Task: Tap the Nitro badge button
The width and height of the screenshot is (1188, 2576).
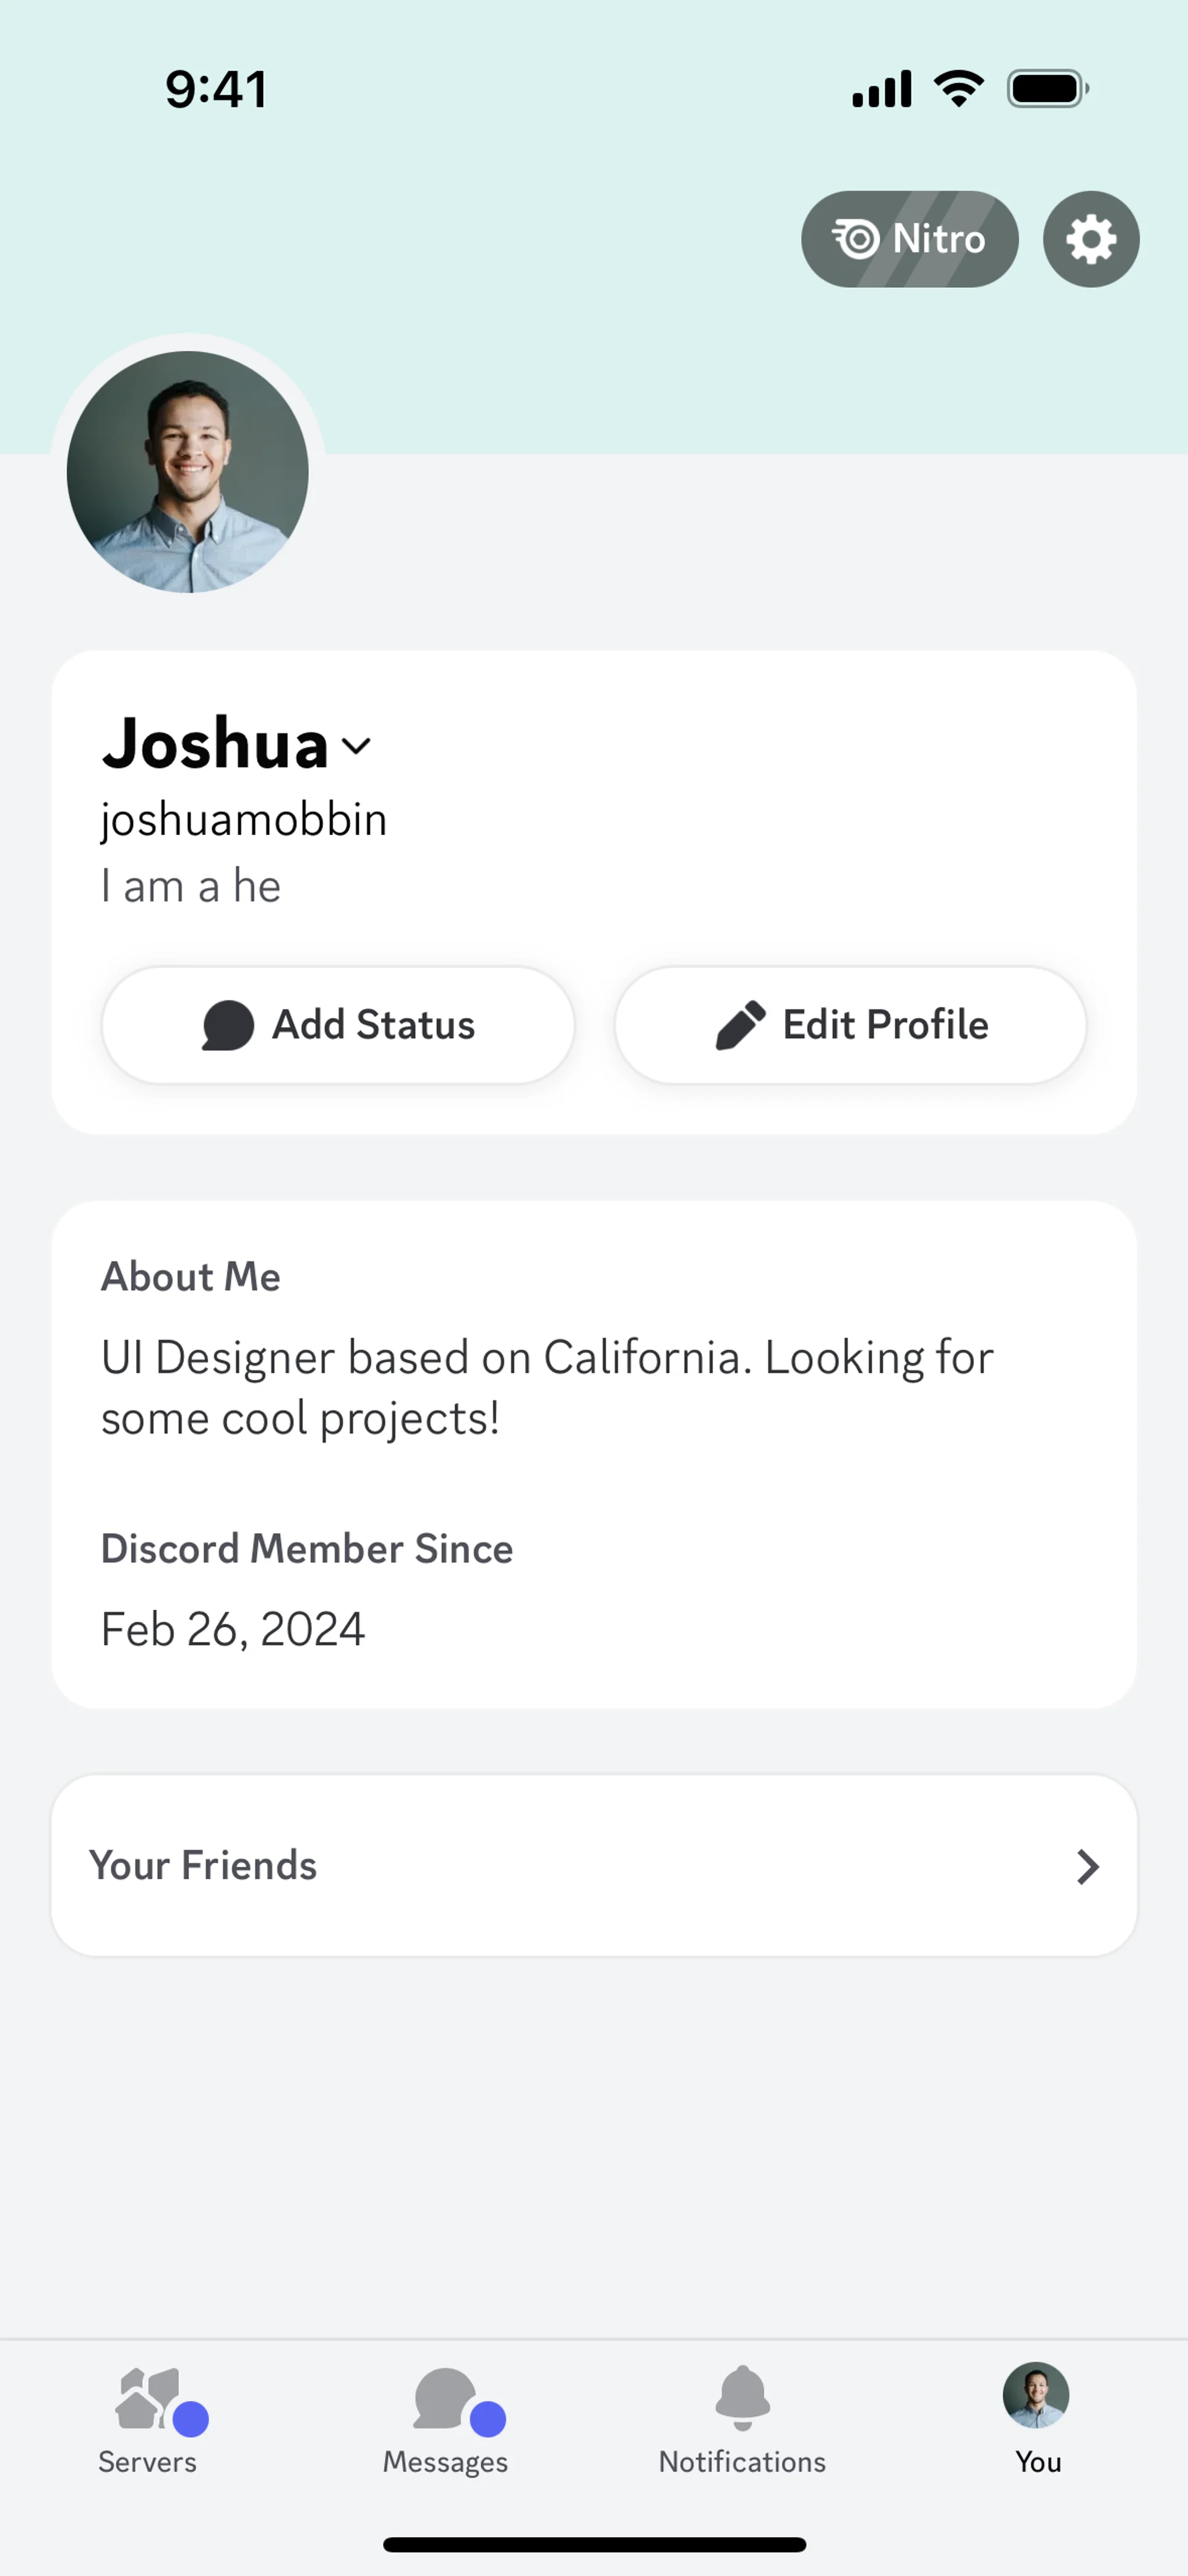Action: pyautogui.click(x=909, y=240)
